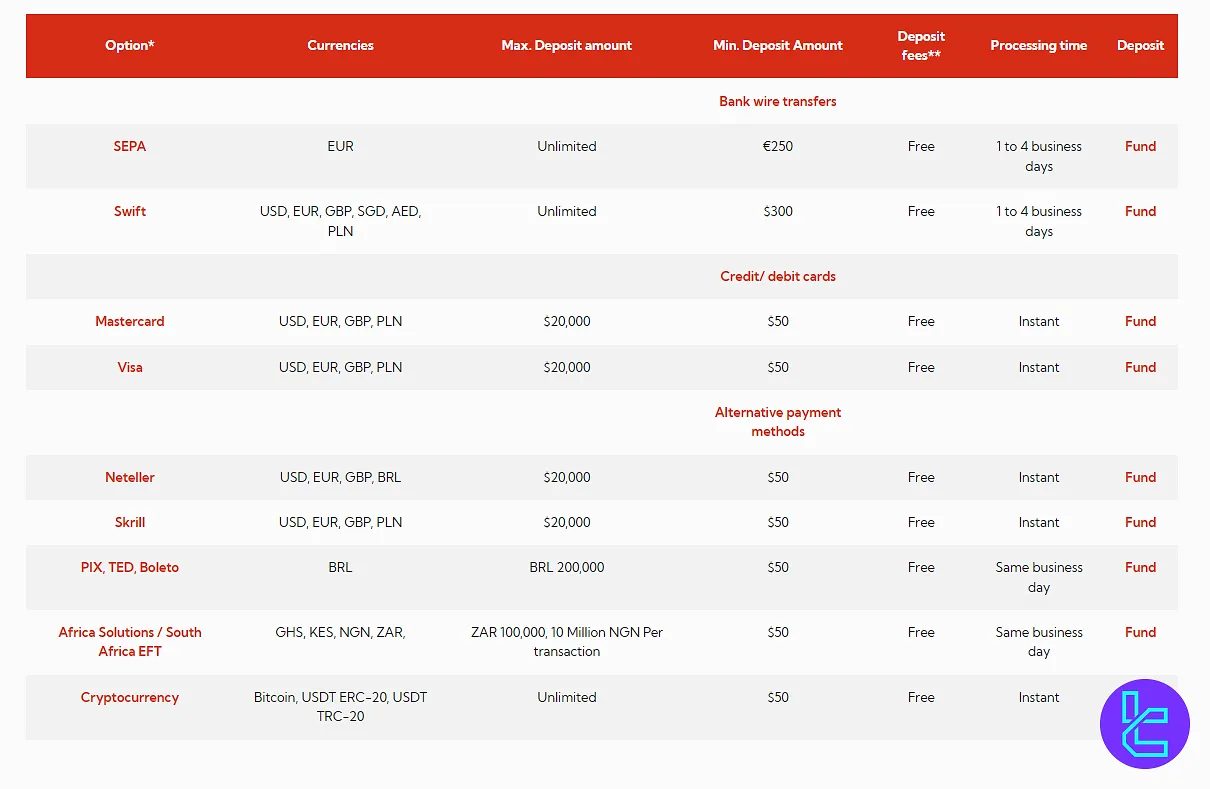Click Same business day in PIX row
This screenshot has height=789, width=1210.
(1039, 577)
